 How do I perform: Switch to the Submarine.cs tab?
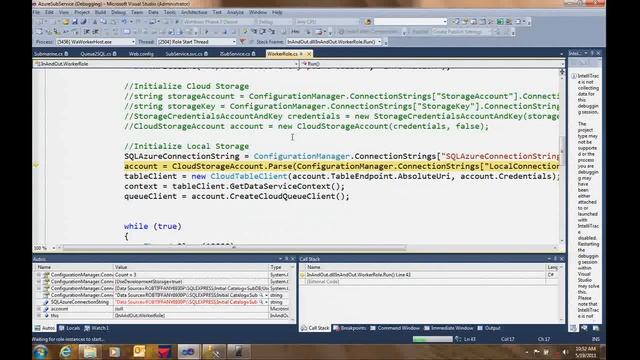pos(51,54)
